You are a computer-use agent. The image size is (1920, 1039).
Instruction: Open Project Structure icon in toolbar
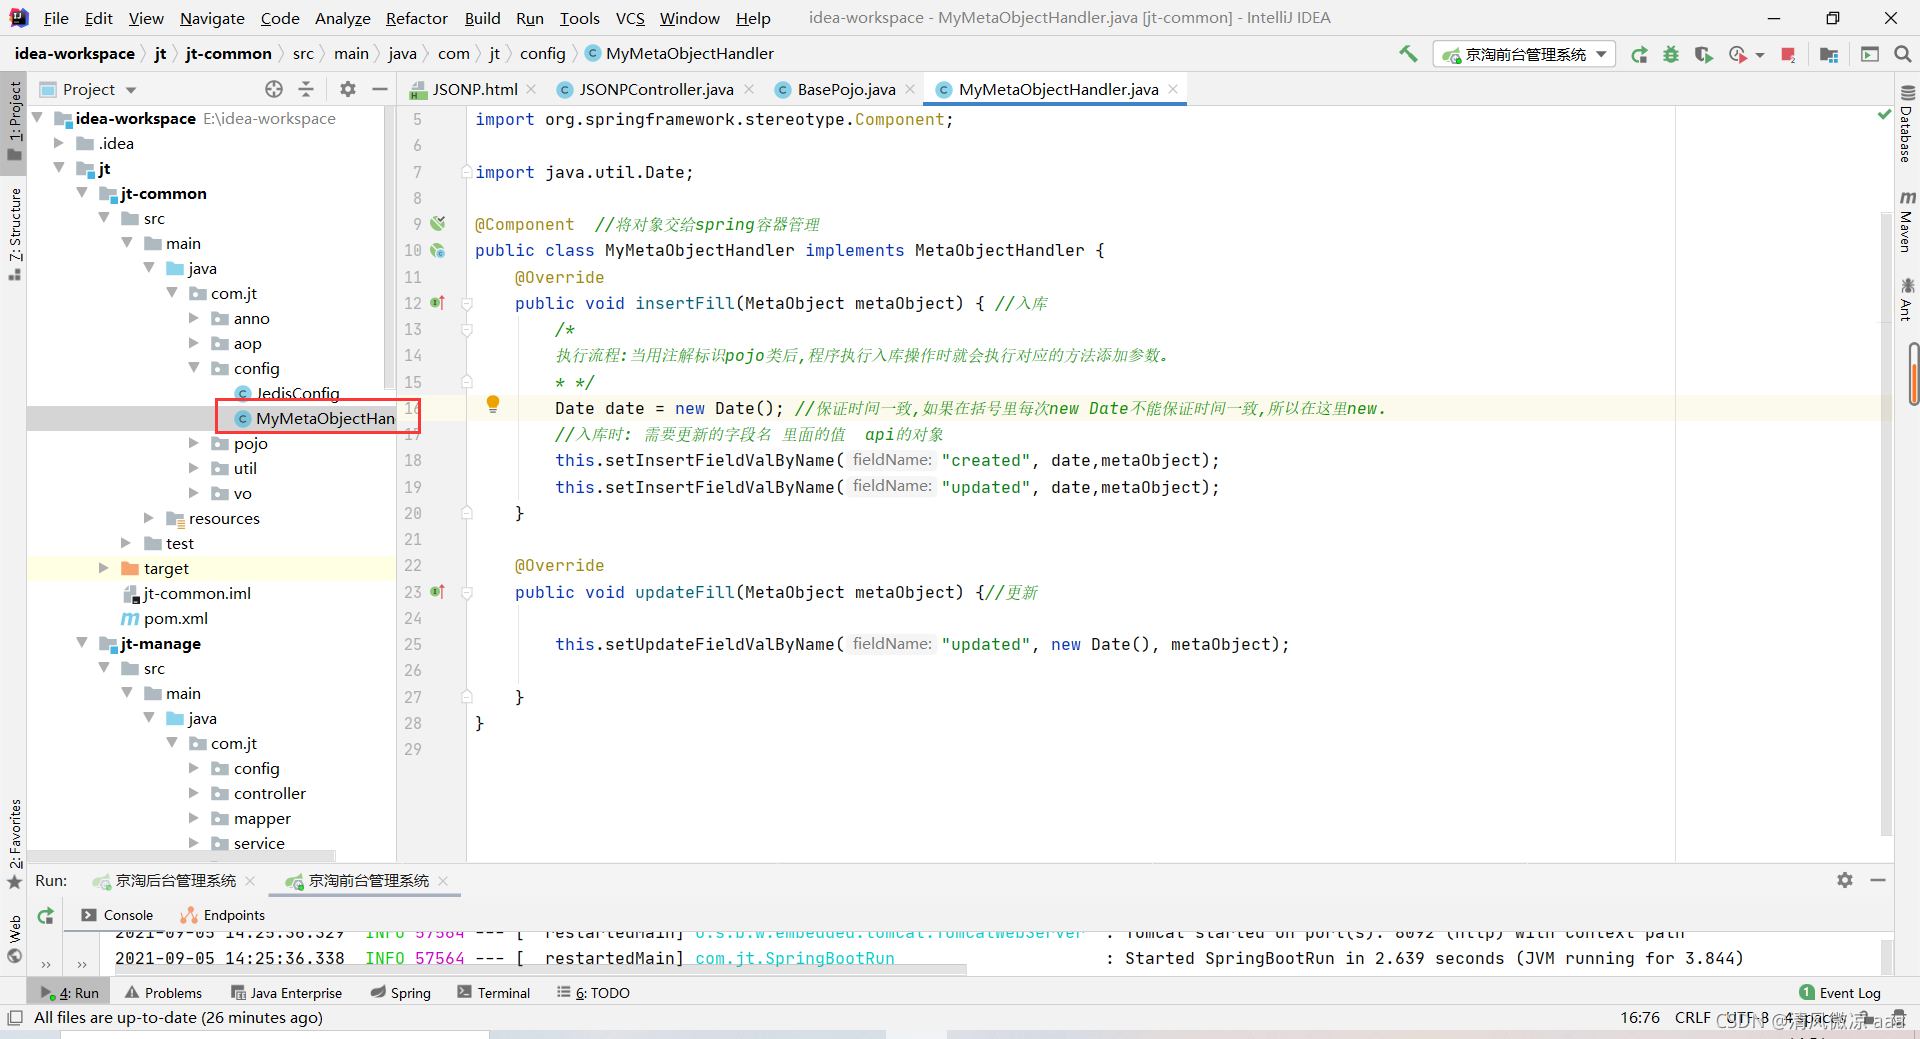(1829, 55)
